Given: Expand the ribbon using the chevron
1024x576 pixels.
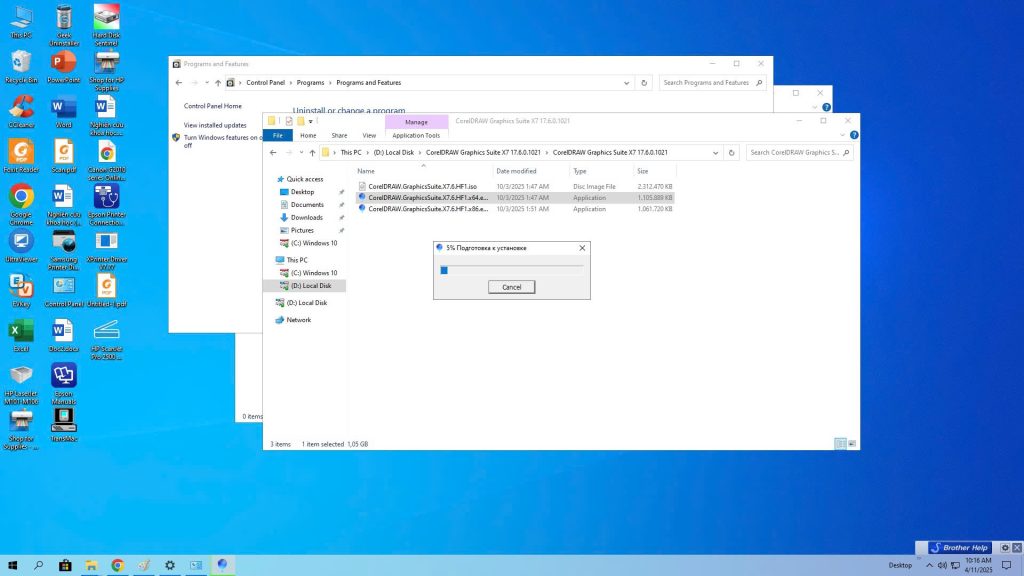Looking at the screenshot, I should (x=840, y=135).
